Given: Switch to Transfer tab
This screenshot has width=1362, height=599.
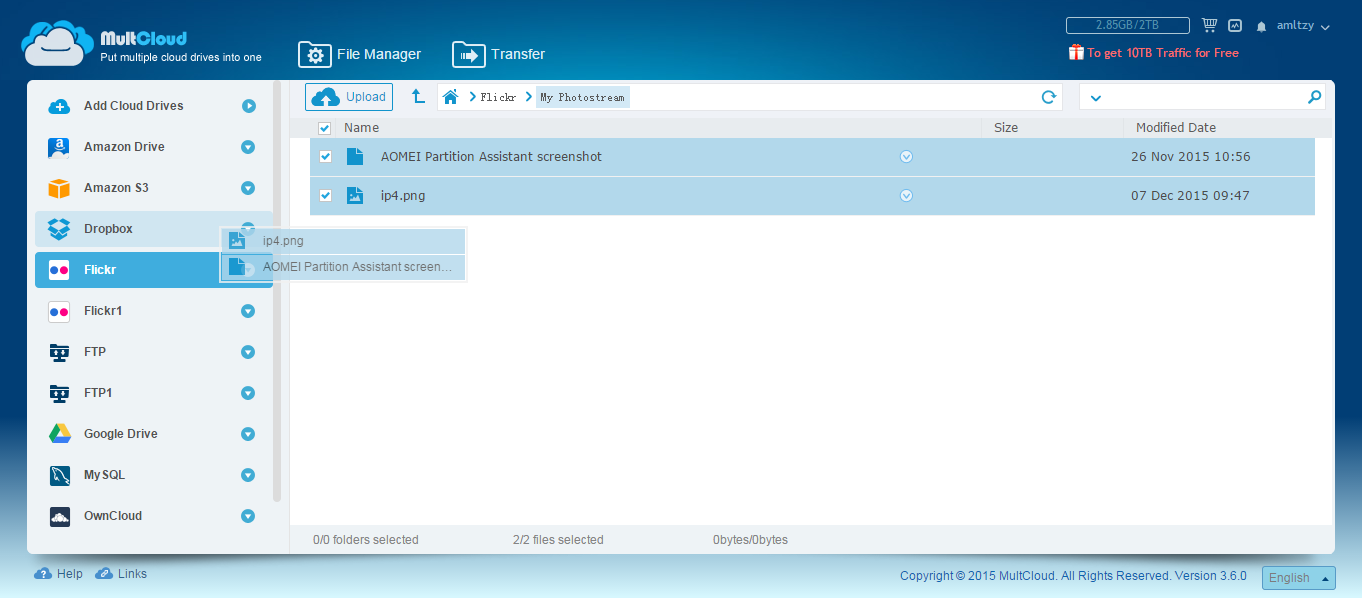Looking at the screenshot, I should pyautogui.click(x=499, y=55).
